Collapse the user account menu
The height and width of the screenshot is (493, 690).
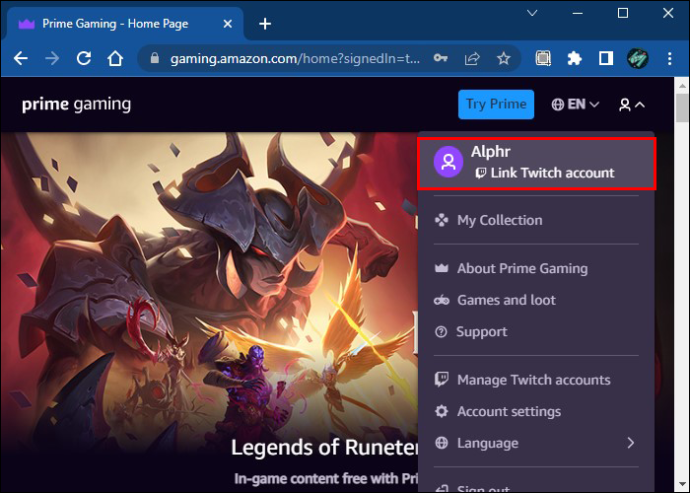(x=632, y=105)
